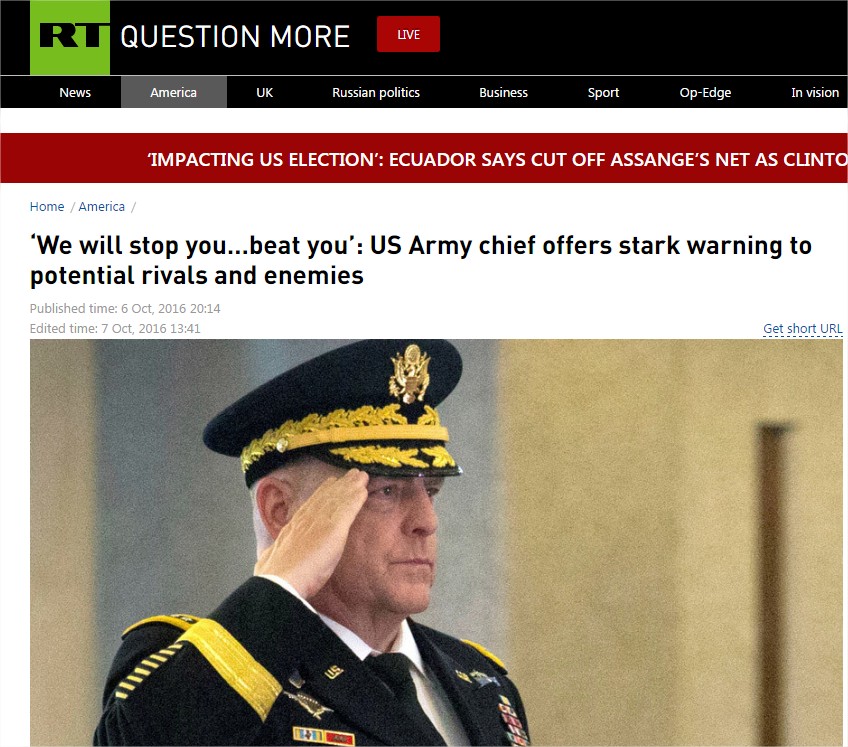Open the Sport section

pos(604,92)
